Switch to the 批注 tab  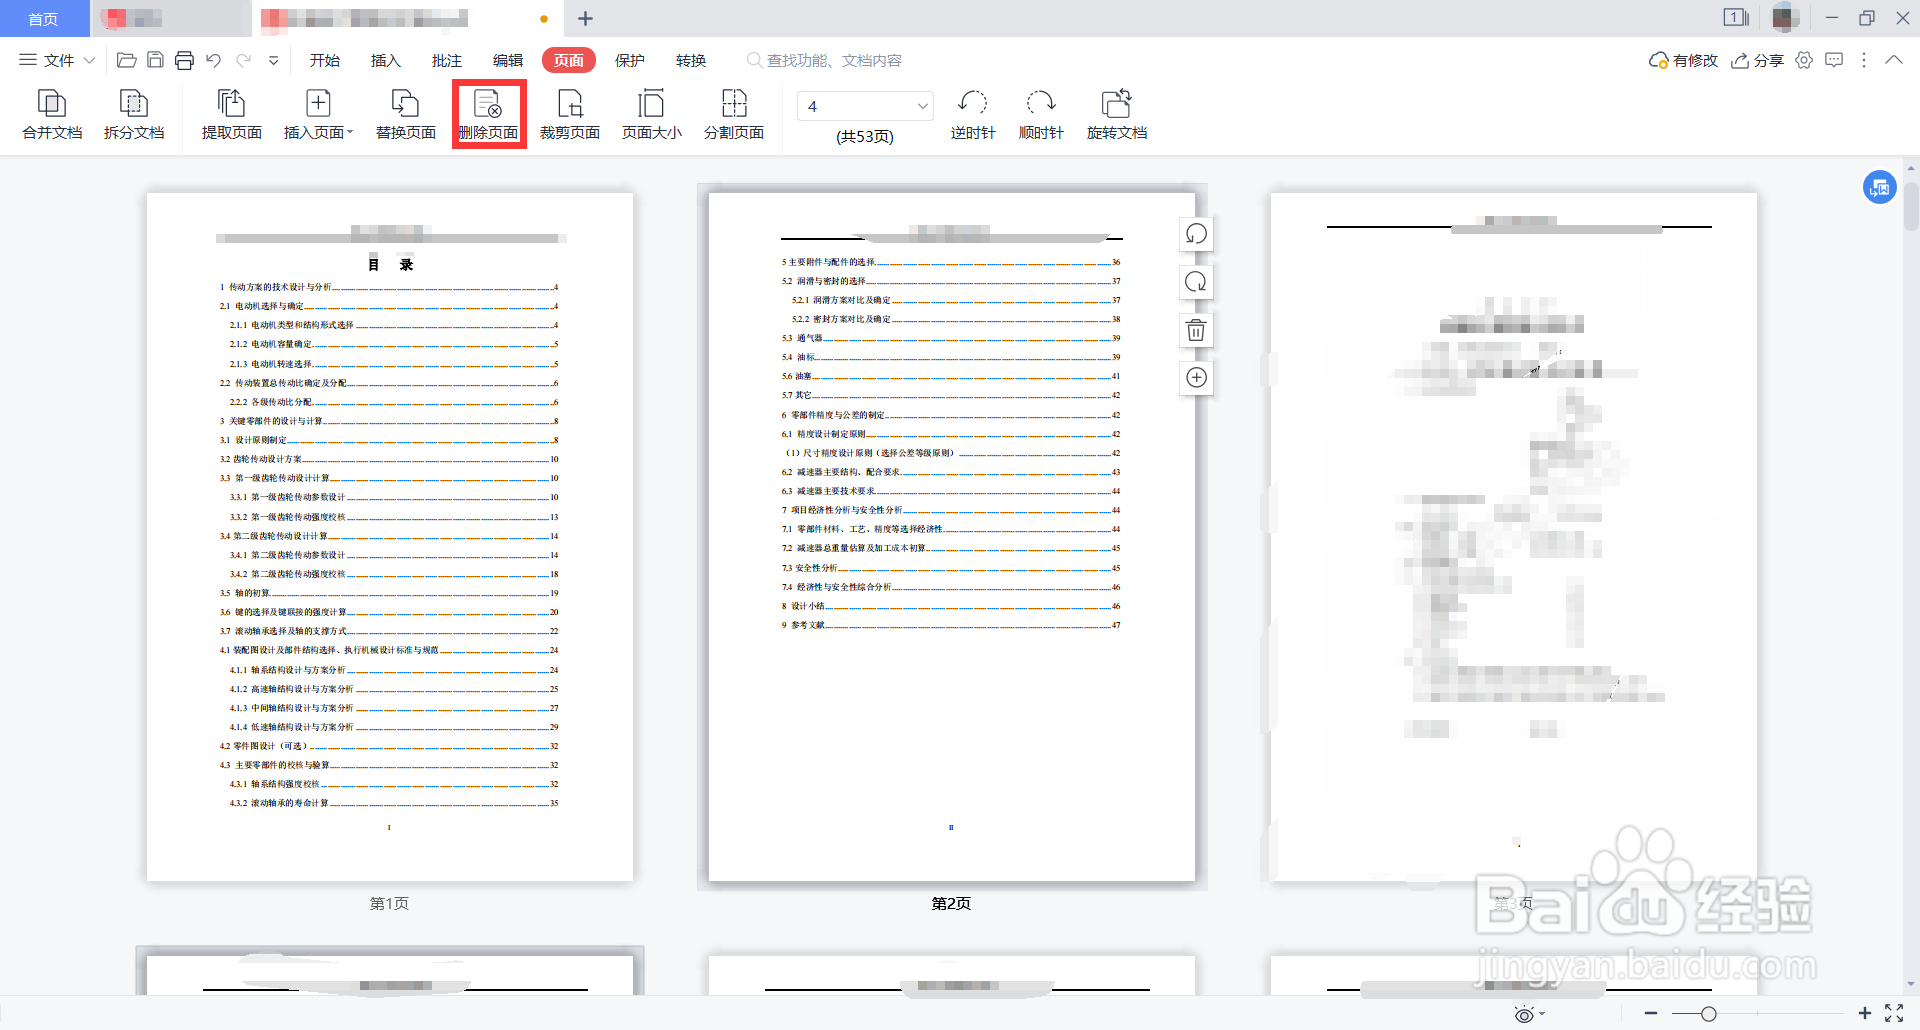coord(447,60)
